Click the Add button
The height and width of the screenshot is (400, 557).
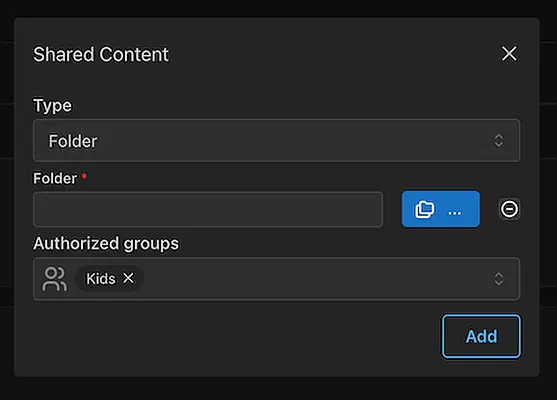click(x=481, y=336)
